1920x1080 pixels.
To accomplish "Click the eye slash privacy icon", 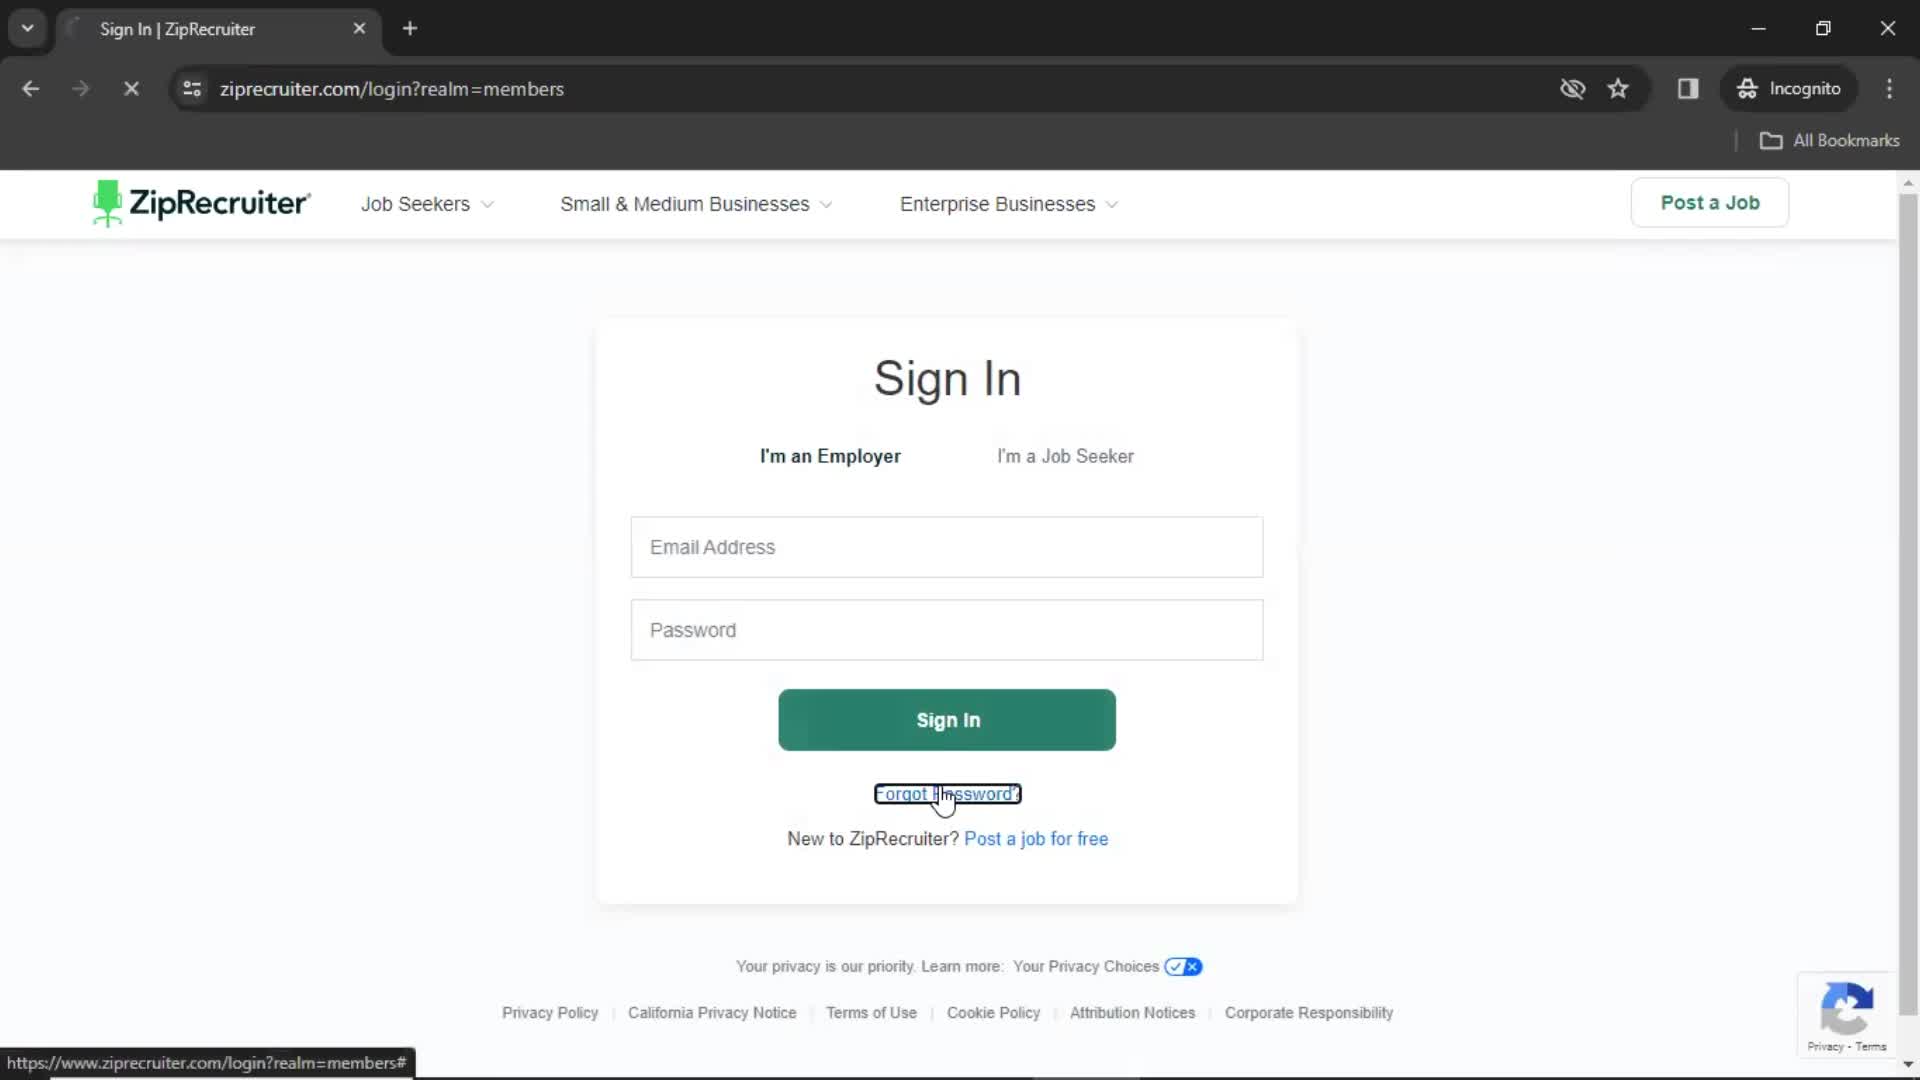I will pos(1573,88).
